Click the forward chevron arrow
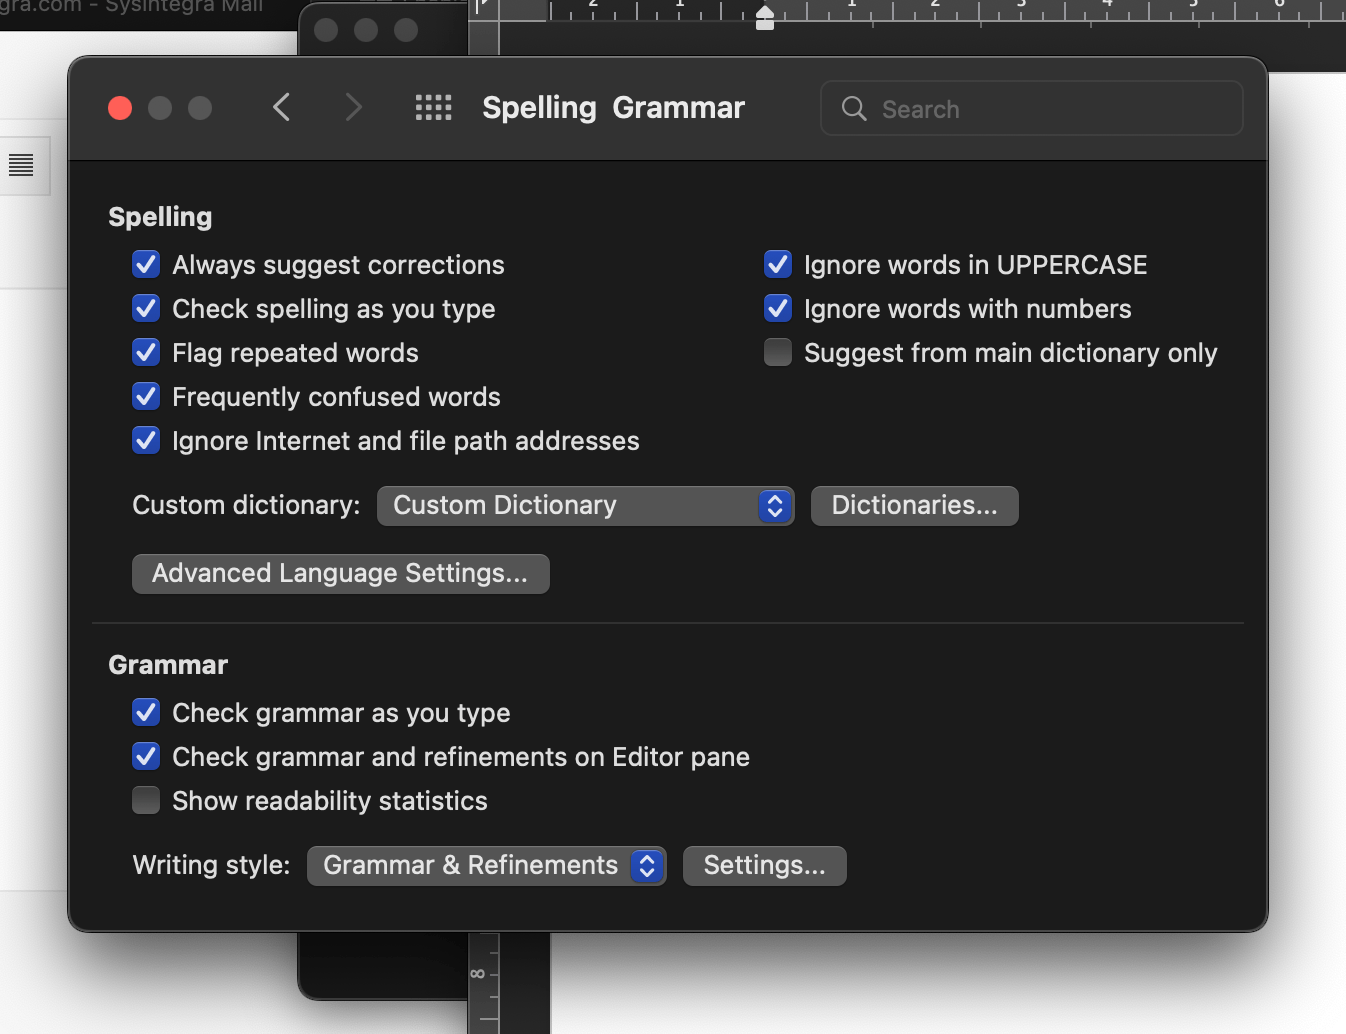This screenshot has height=1034, width=1346. pos(353,107)
